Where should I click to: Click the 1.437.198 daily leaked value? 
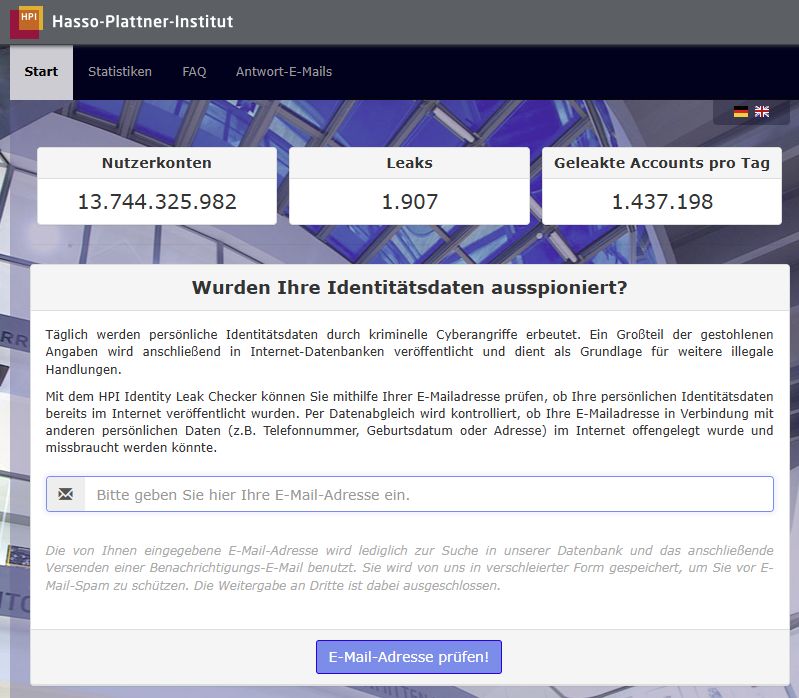click(x=662, y=202)
